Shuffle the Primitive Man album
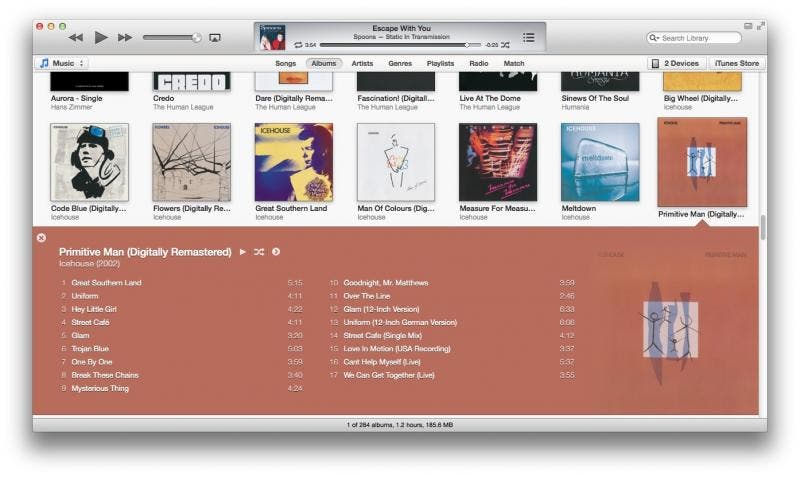The height and width of the screenshot is (477, 800). [x=259, y=252]
